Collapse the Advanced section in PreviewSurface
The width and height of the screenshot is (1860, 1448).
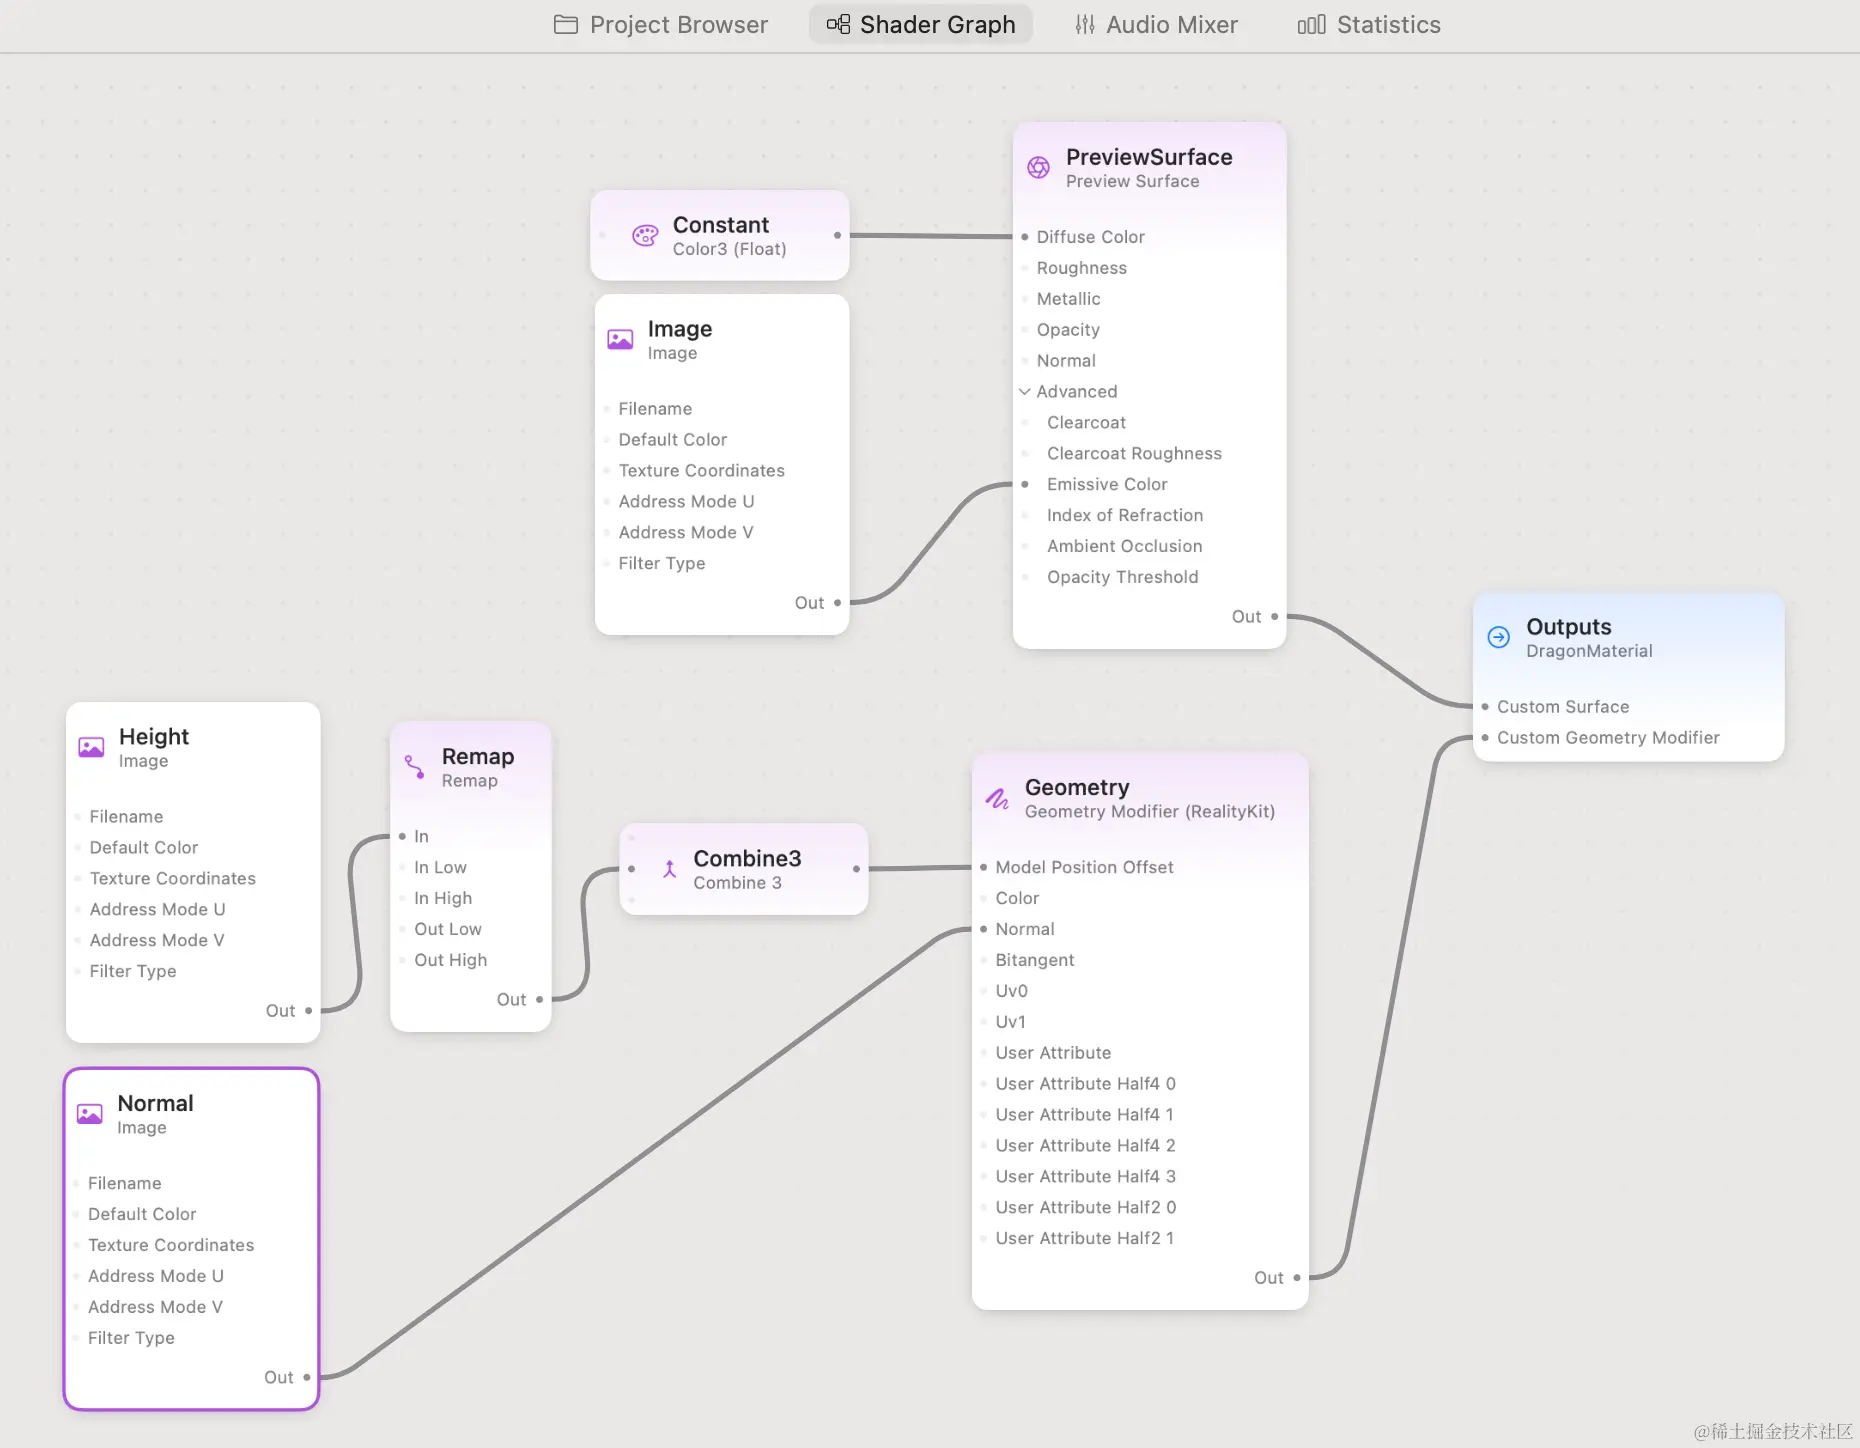click(1025, 392)
